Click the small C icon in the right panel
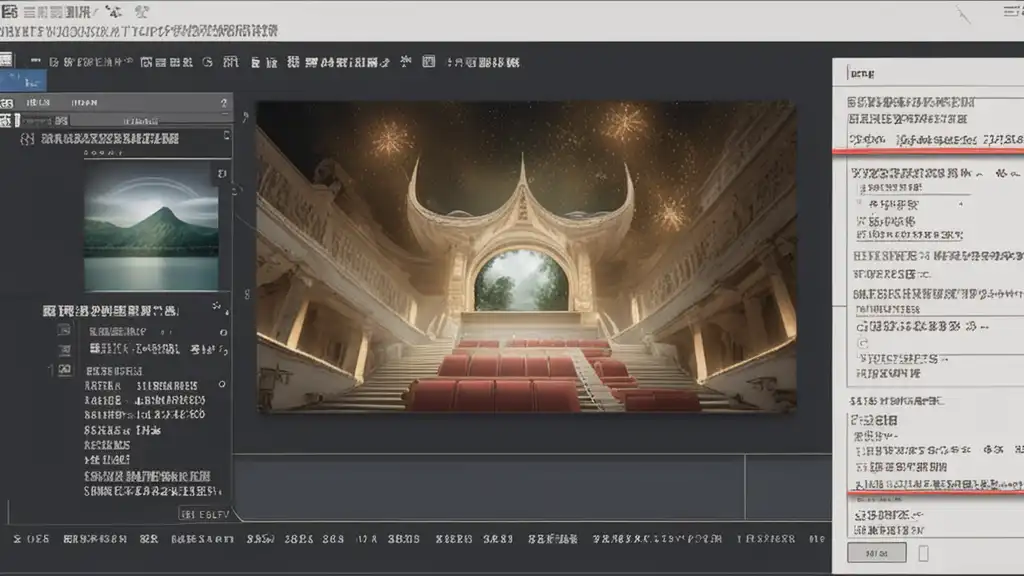Screen dimensions: 1024x576 (x=863, y=344)
